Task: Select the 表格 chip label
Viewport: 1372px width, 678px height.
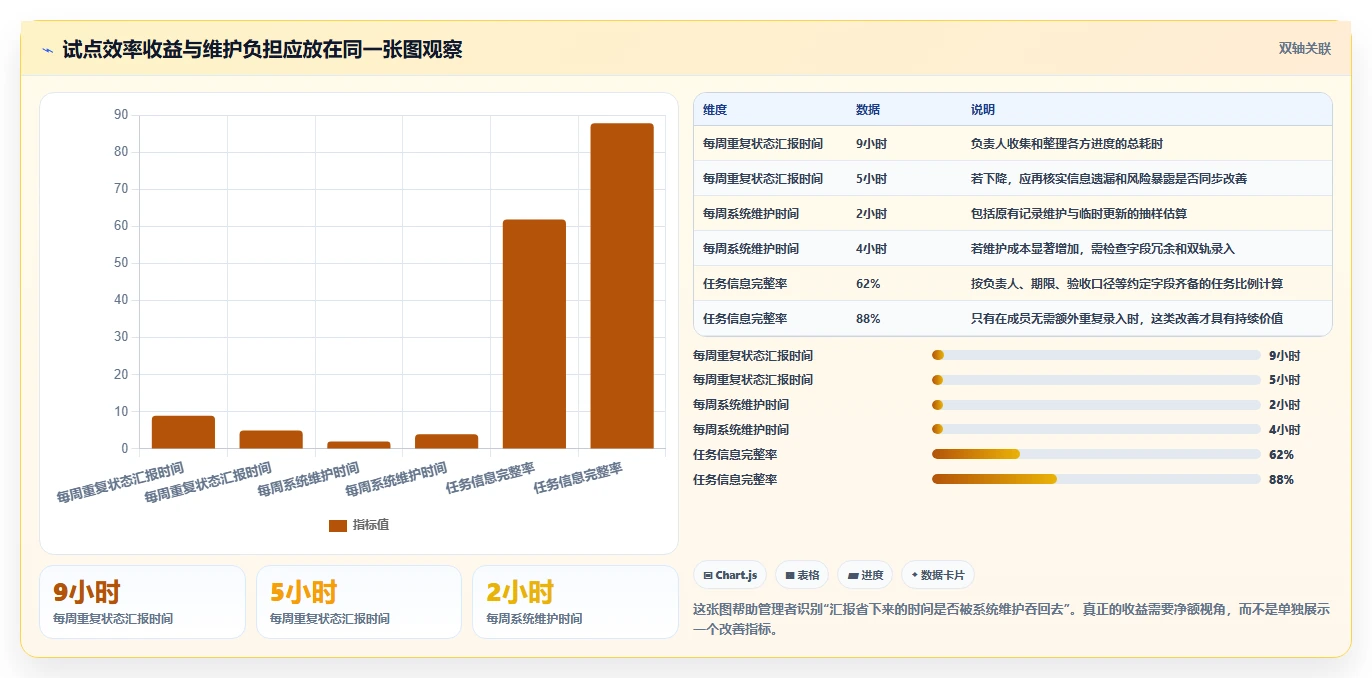Action: click(x=808, y=575)
